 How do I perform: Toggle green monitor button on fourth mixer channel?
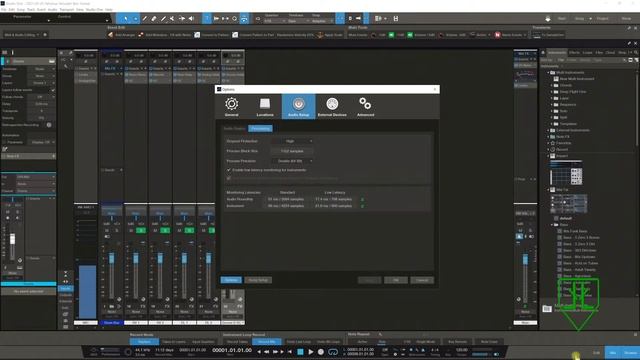189,231
